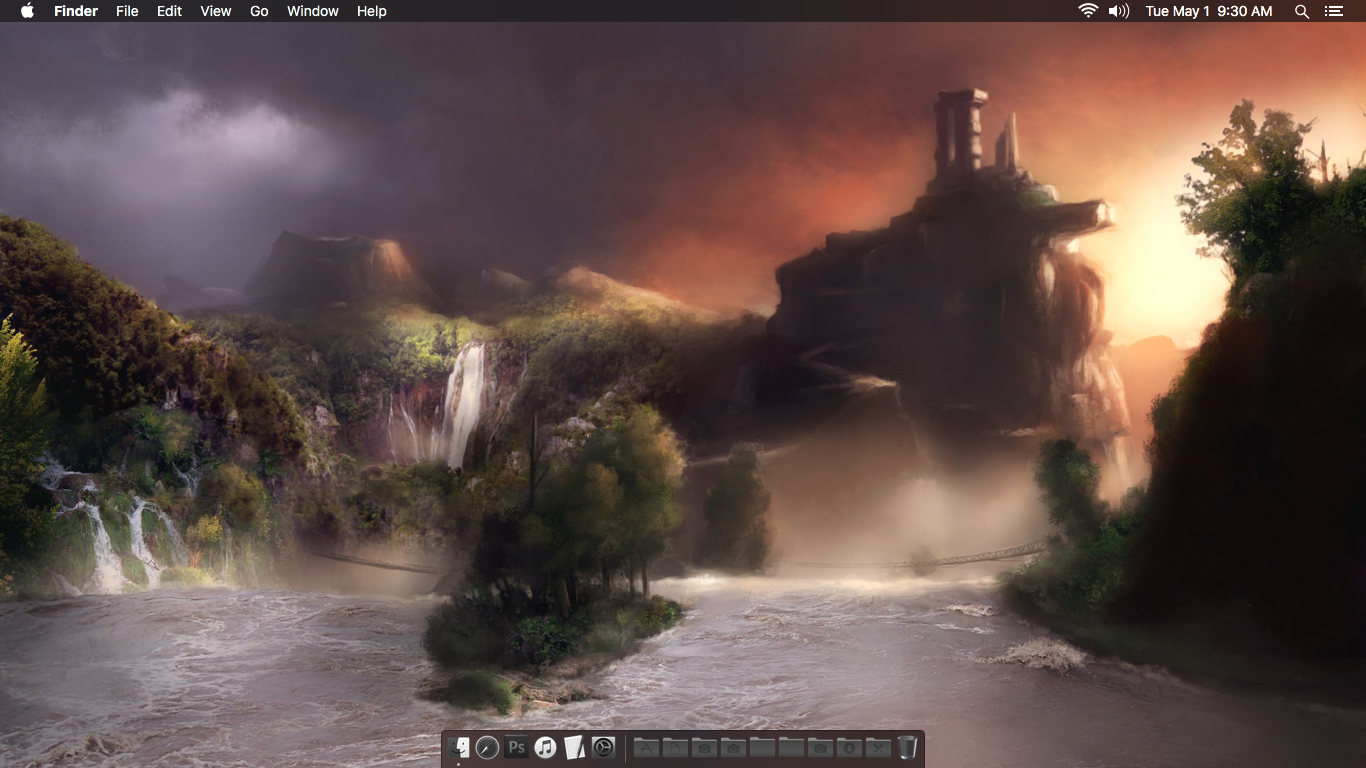1366x768 pixels.
Task: Click the Wi-Fi status icon
Action: coord(1088,11)
